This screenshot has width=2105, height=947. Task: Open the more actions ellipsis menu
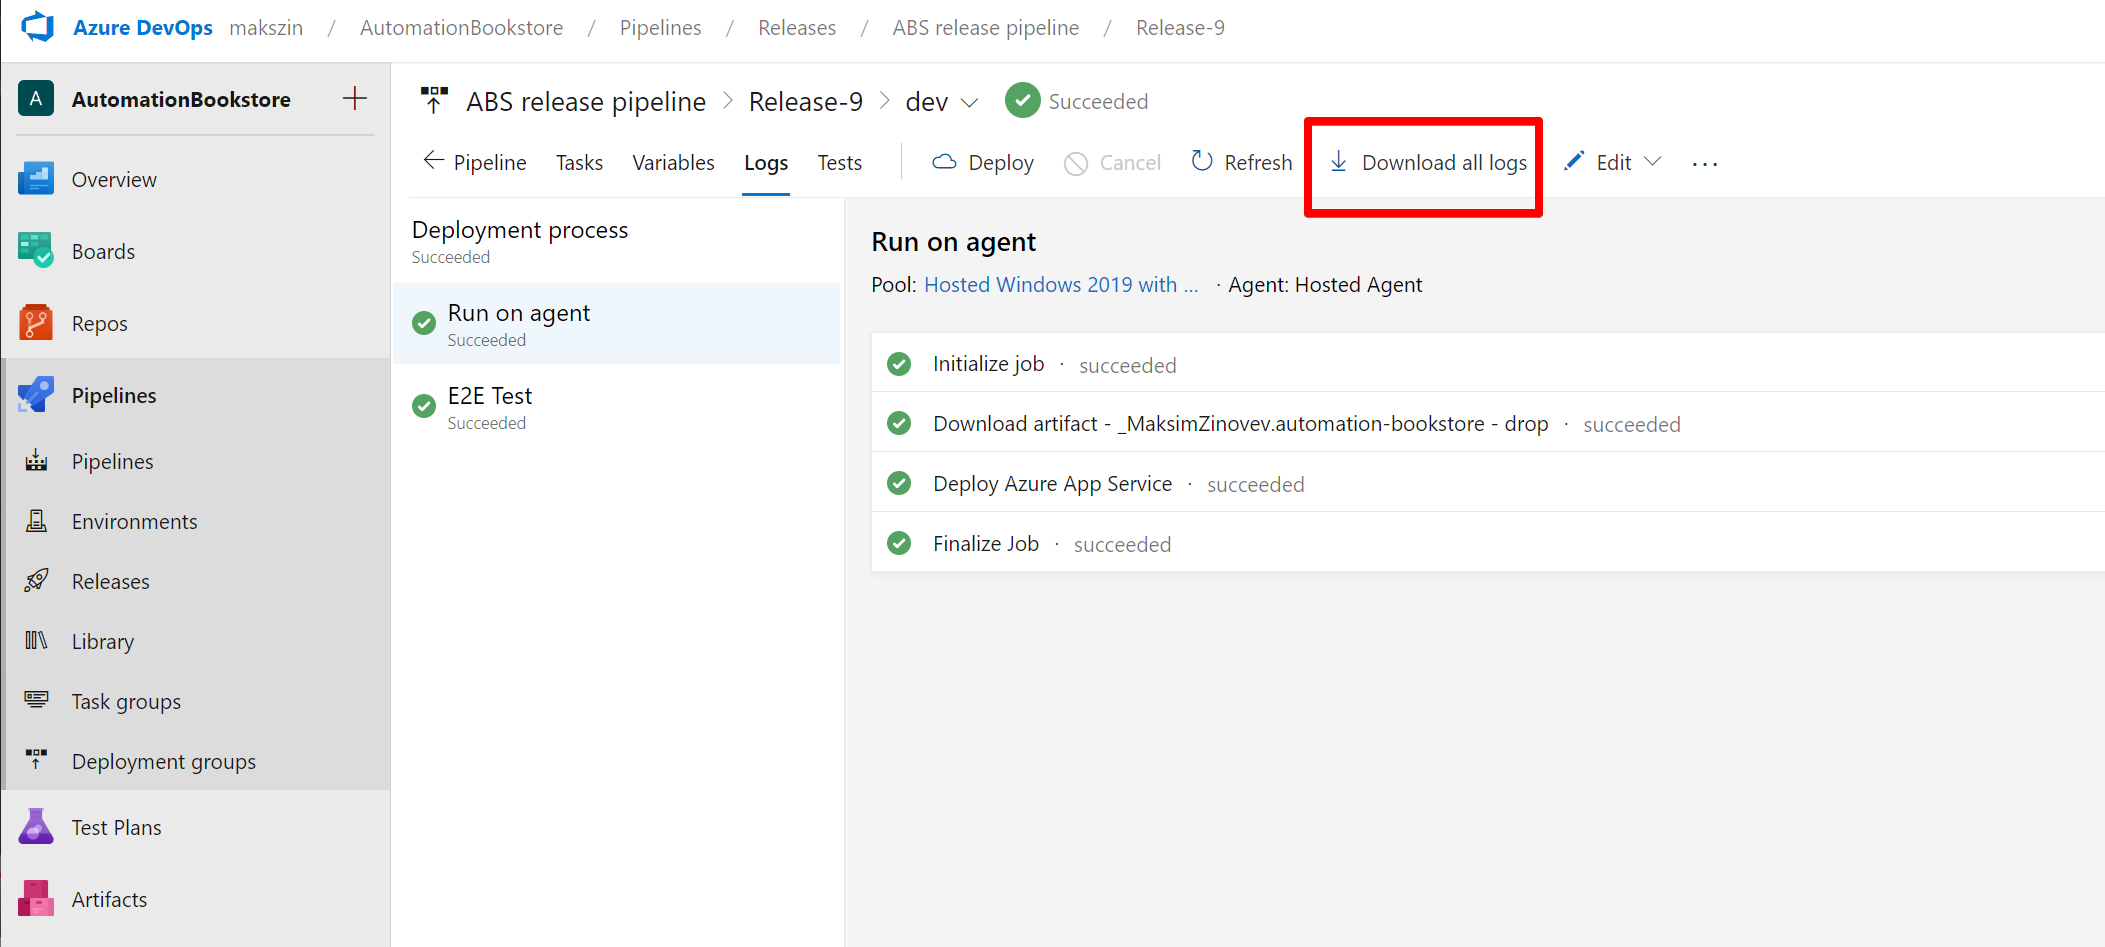click(x=1704, y=164)
